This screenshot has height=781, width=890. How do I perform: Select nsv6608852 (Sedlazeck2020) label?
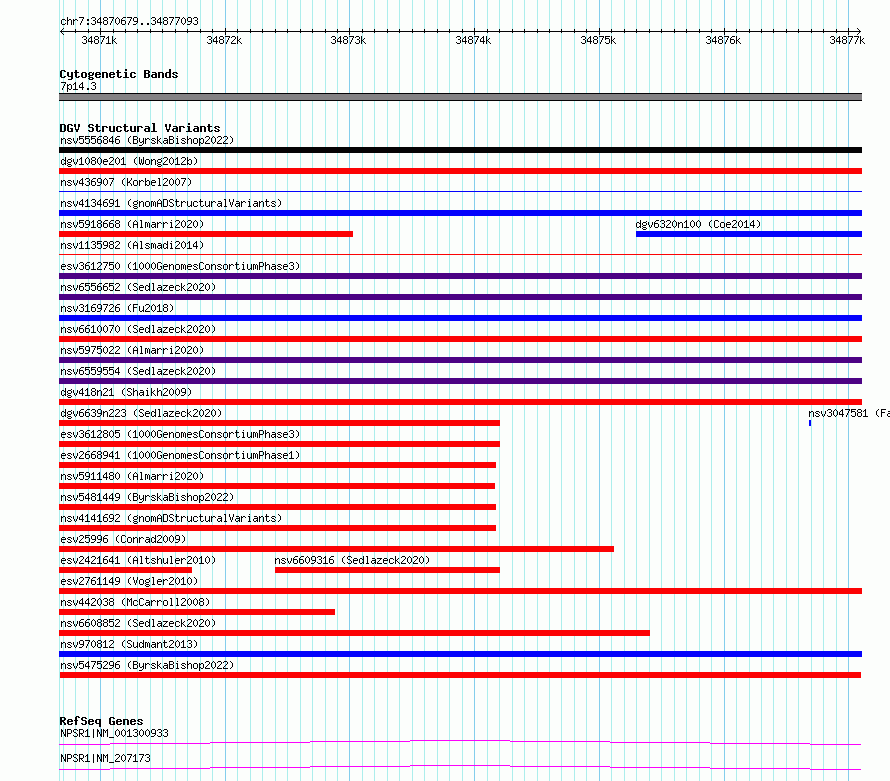coord(138,623)
